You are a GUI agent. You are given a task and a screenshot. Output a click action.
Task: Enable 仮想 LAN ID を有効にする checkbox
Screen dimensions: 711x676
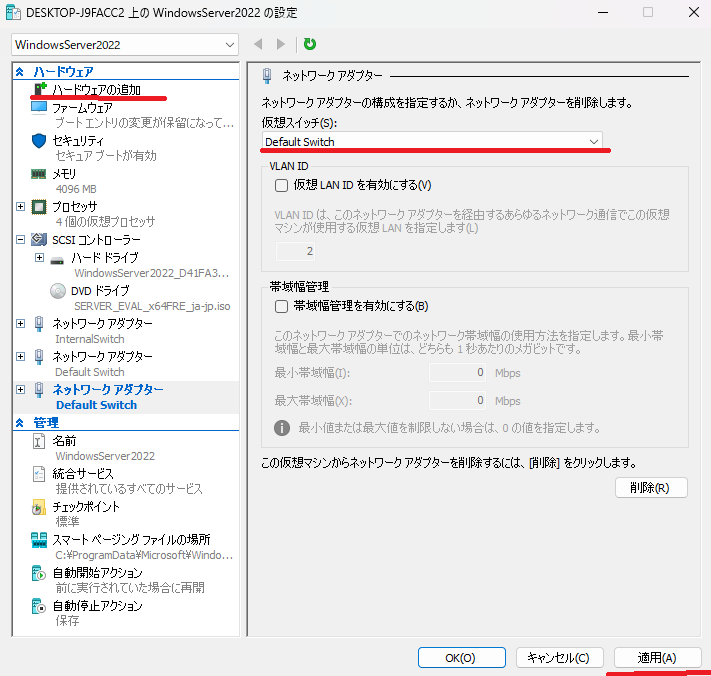point(282,185)
